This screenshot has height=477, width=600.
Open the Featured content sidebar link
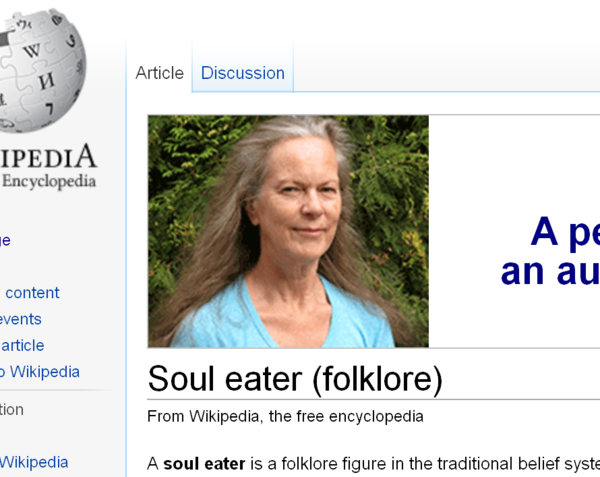click(x=30, y=293)
